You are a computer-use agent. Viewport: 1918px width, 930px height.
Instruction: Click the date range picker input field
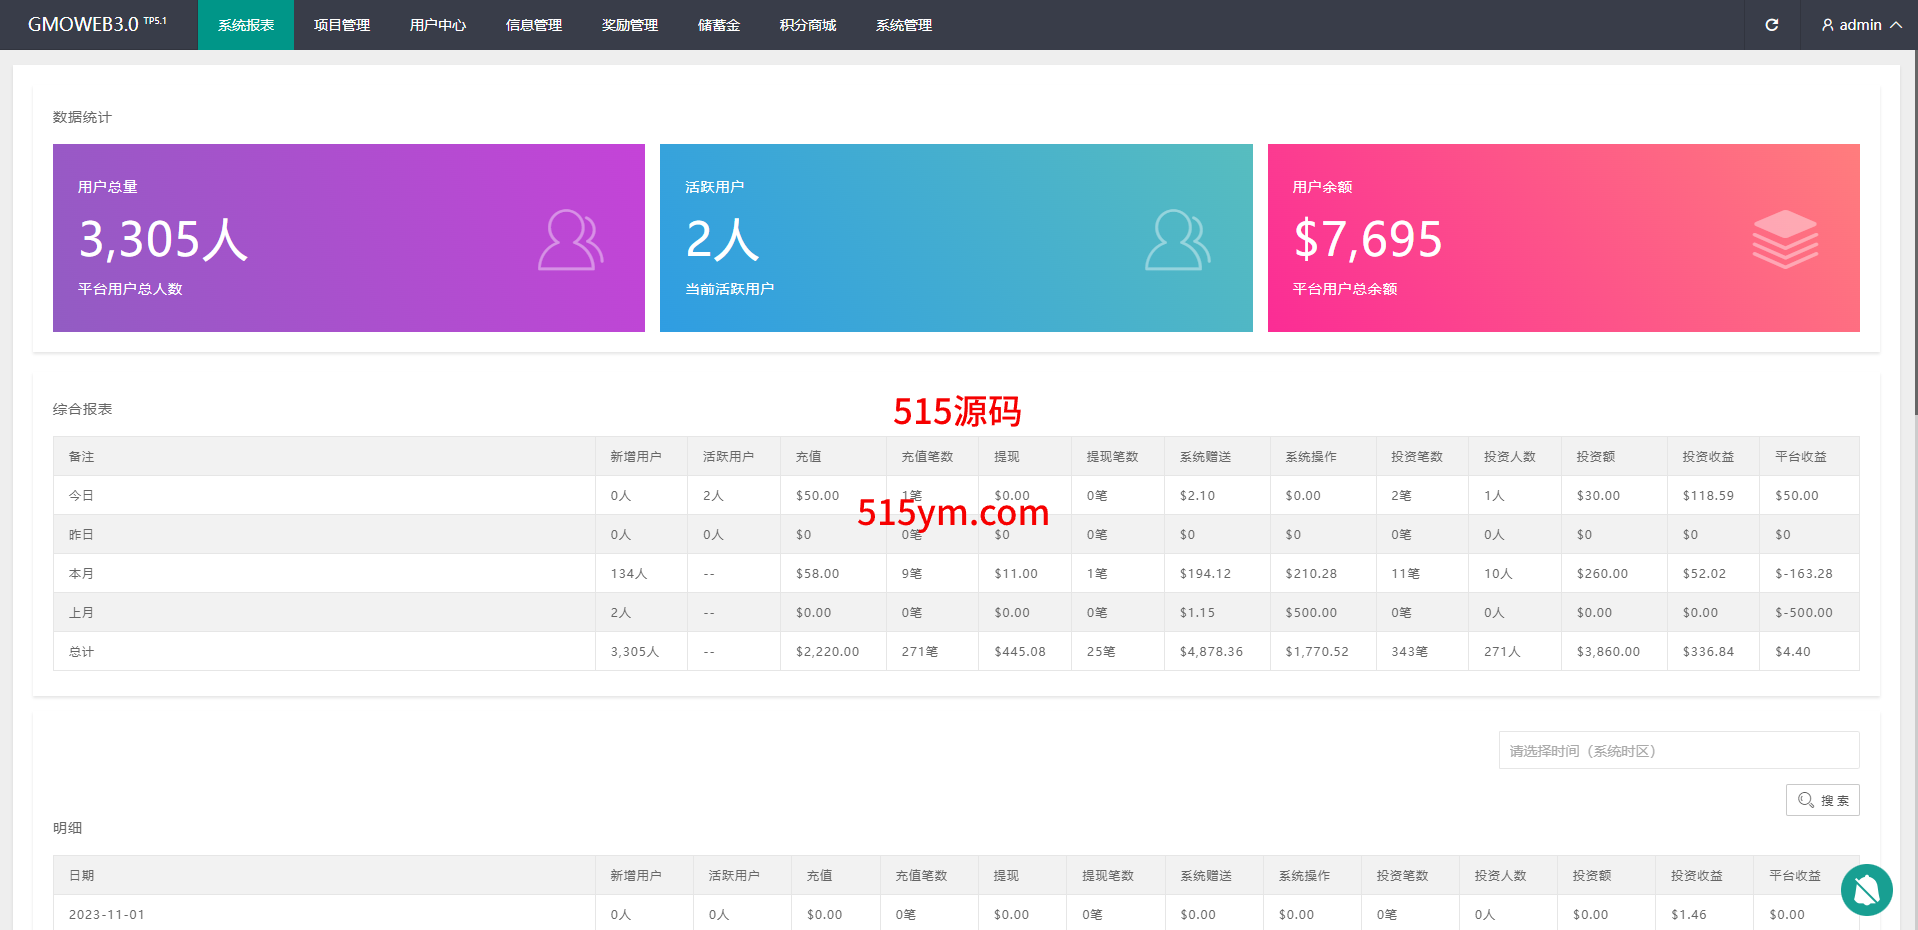pyautogui.click(x=1678, y=751)
